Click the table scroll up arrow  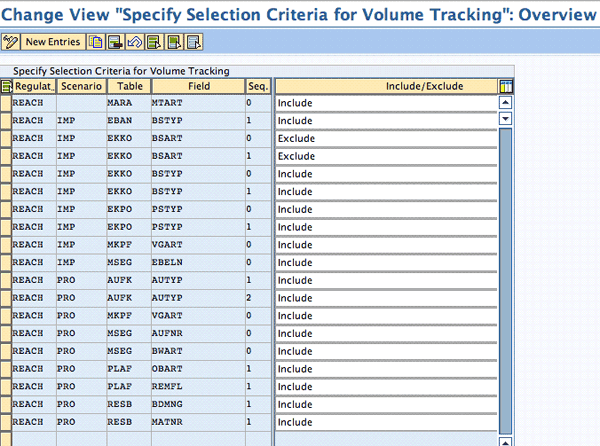(505, 102)
